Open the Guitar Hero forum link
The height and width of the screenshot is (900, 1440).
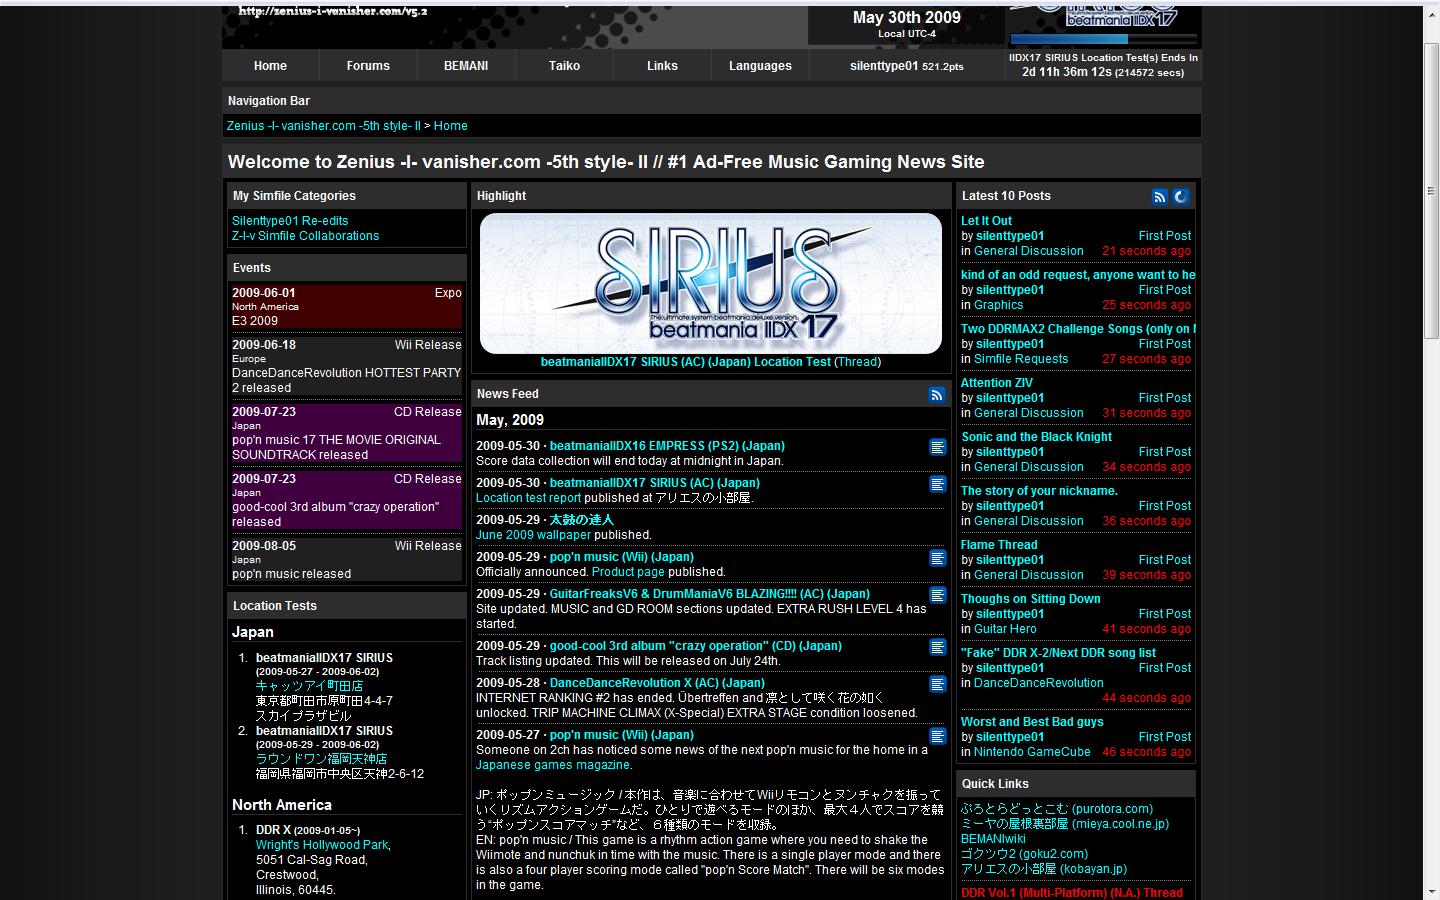point(1005,629)
